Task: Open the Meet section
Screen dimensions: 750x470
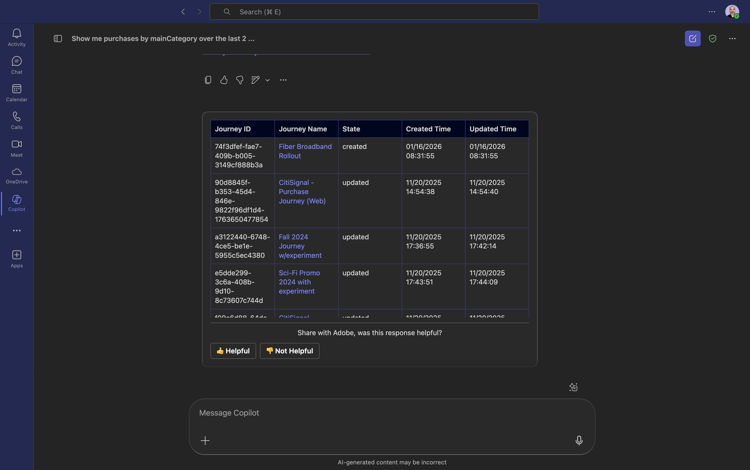Action: coord(17,148)
